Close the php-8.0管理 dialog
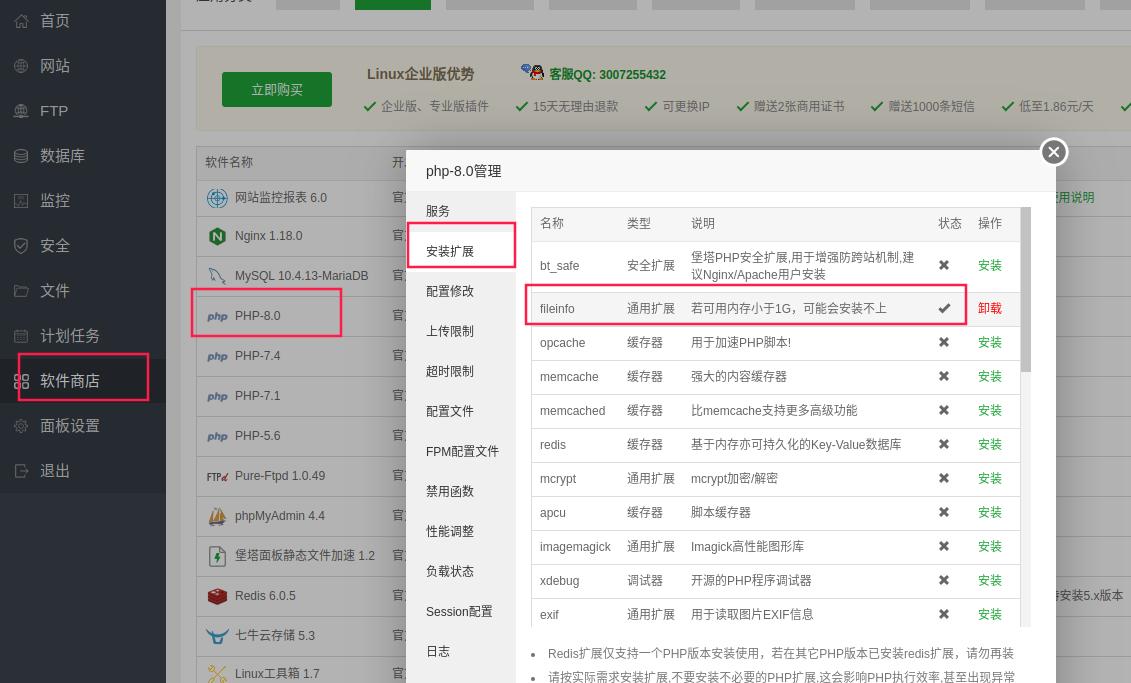Screen dimensions: 1131x683 pos(1053,152)
